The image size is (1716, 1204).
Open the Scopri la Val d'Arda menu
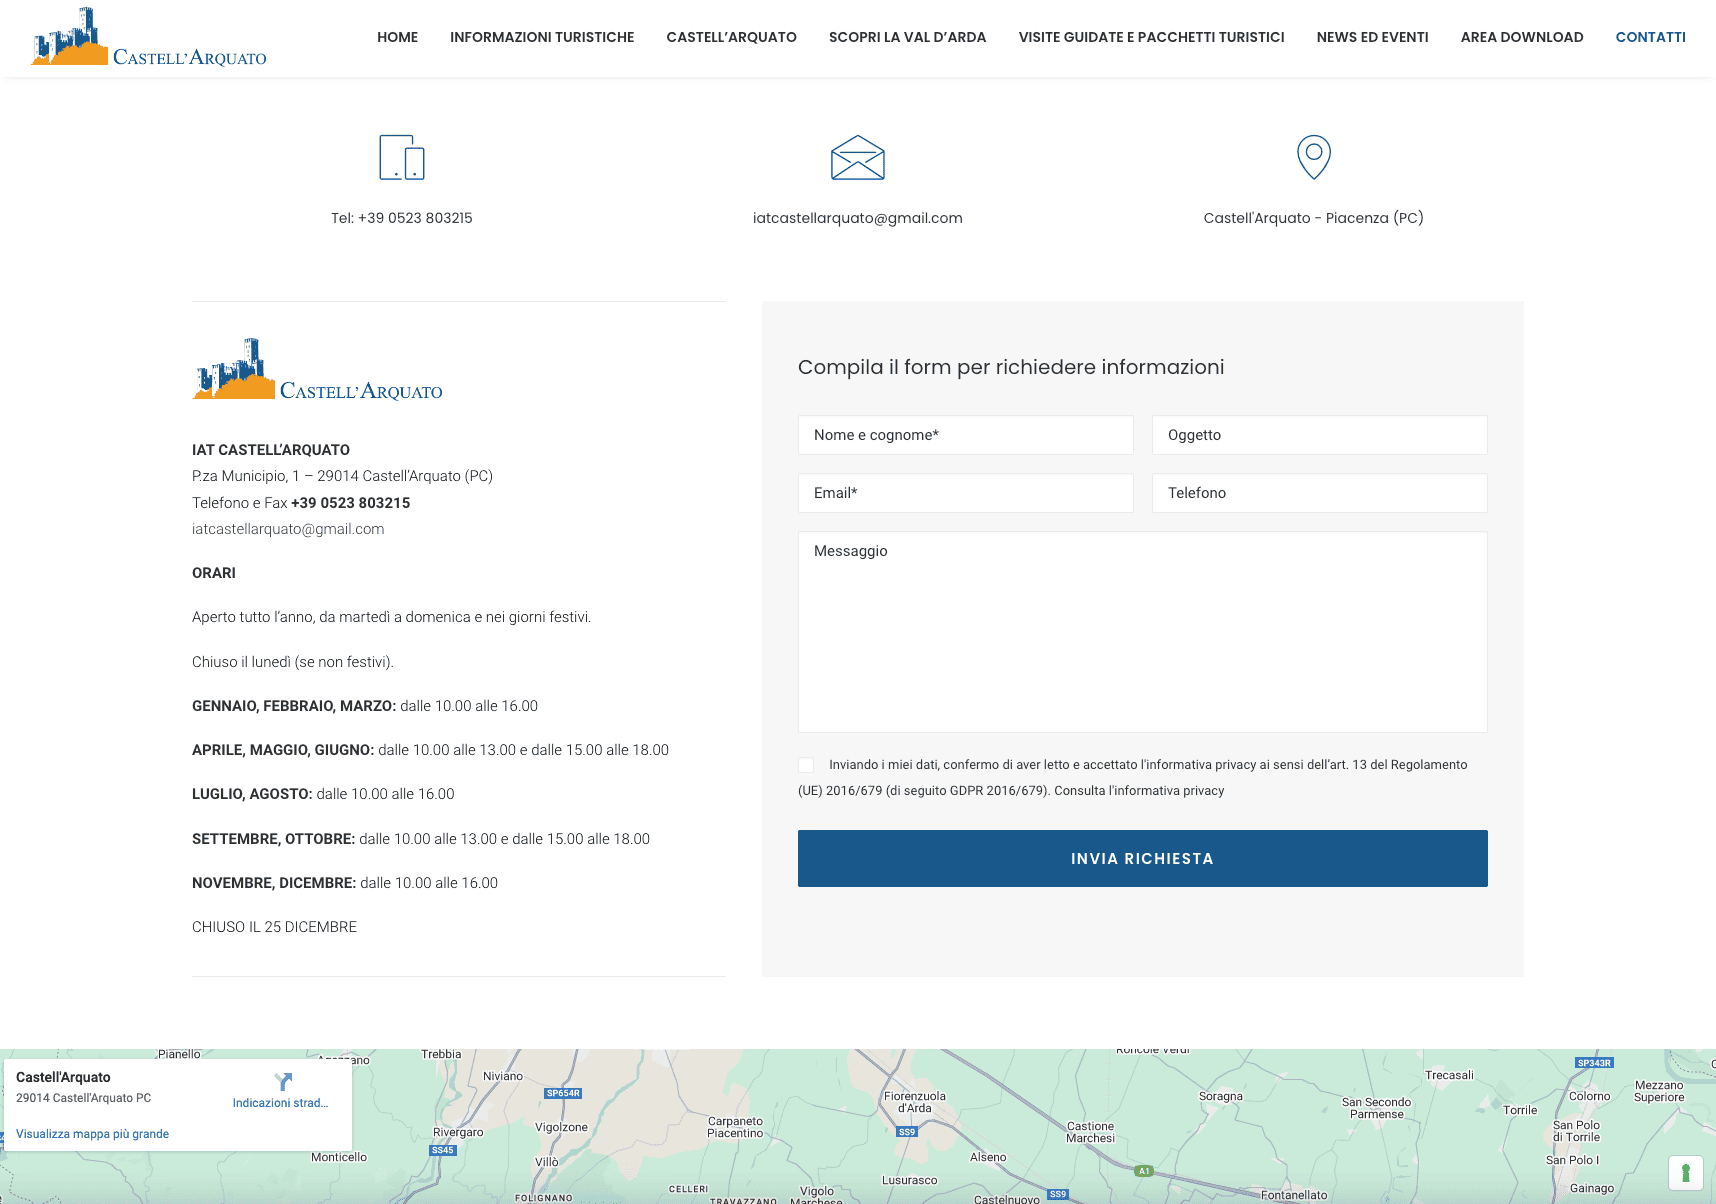click(907, 37)
